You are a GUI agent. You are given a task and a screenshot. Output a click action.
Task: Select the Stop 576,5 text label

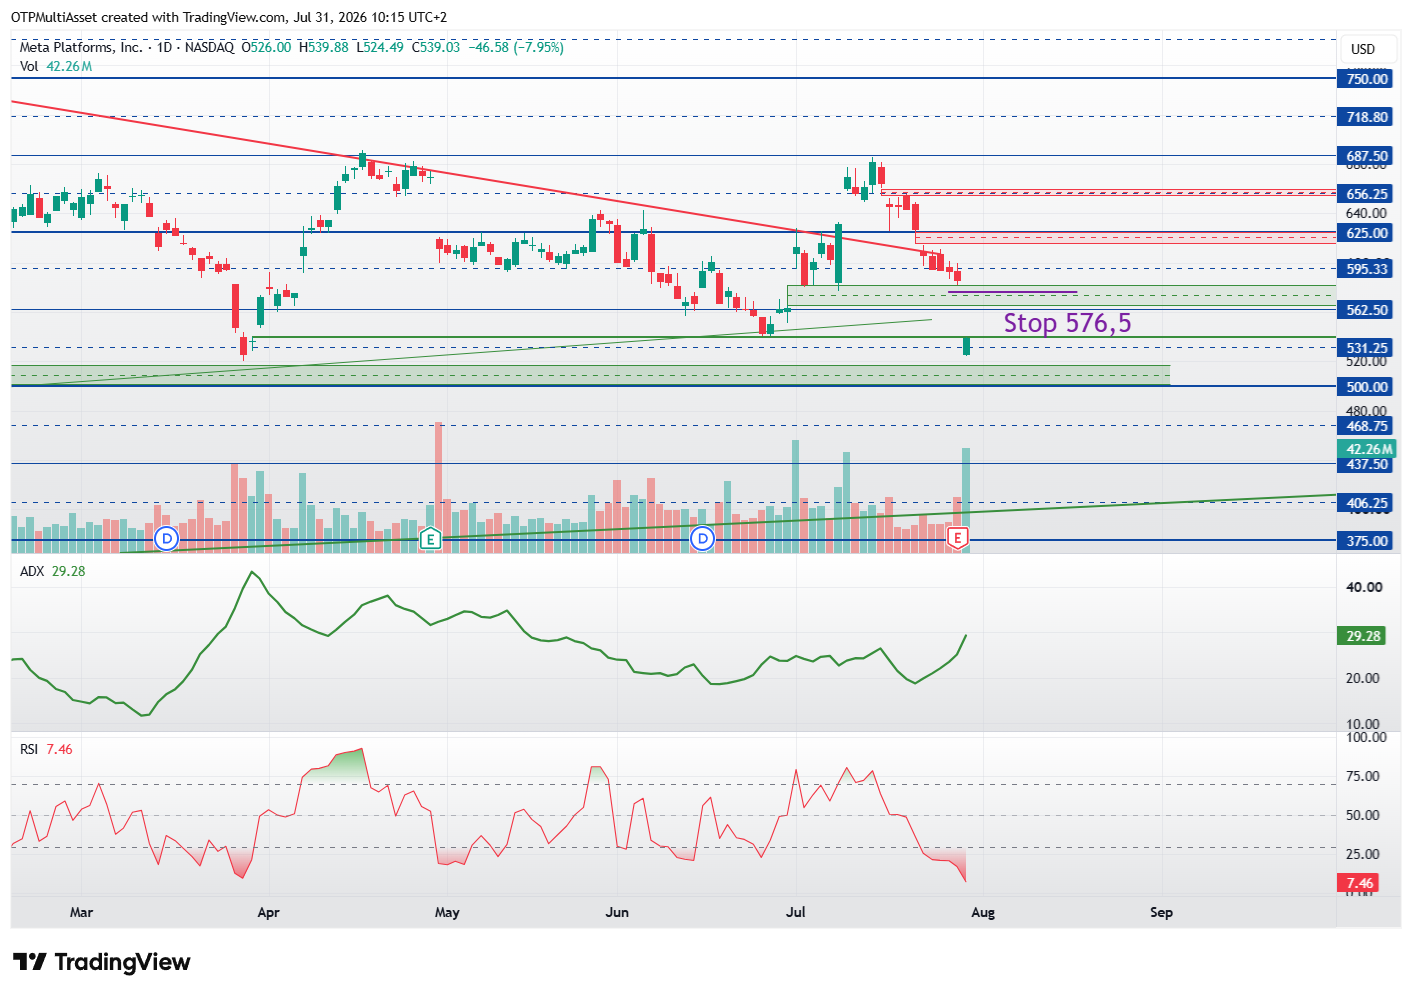[x=1067, y=323]
